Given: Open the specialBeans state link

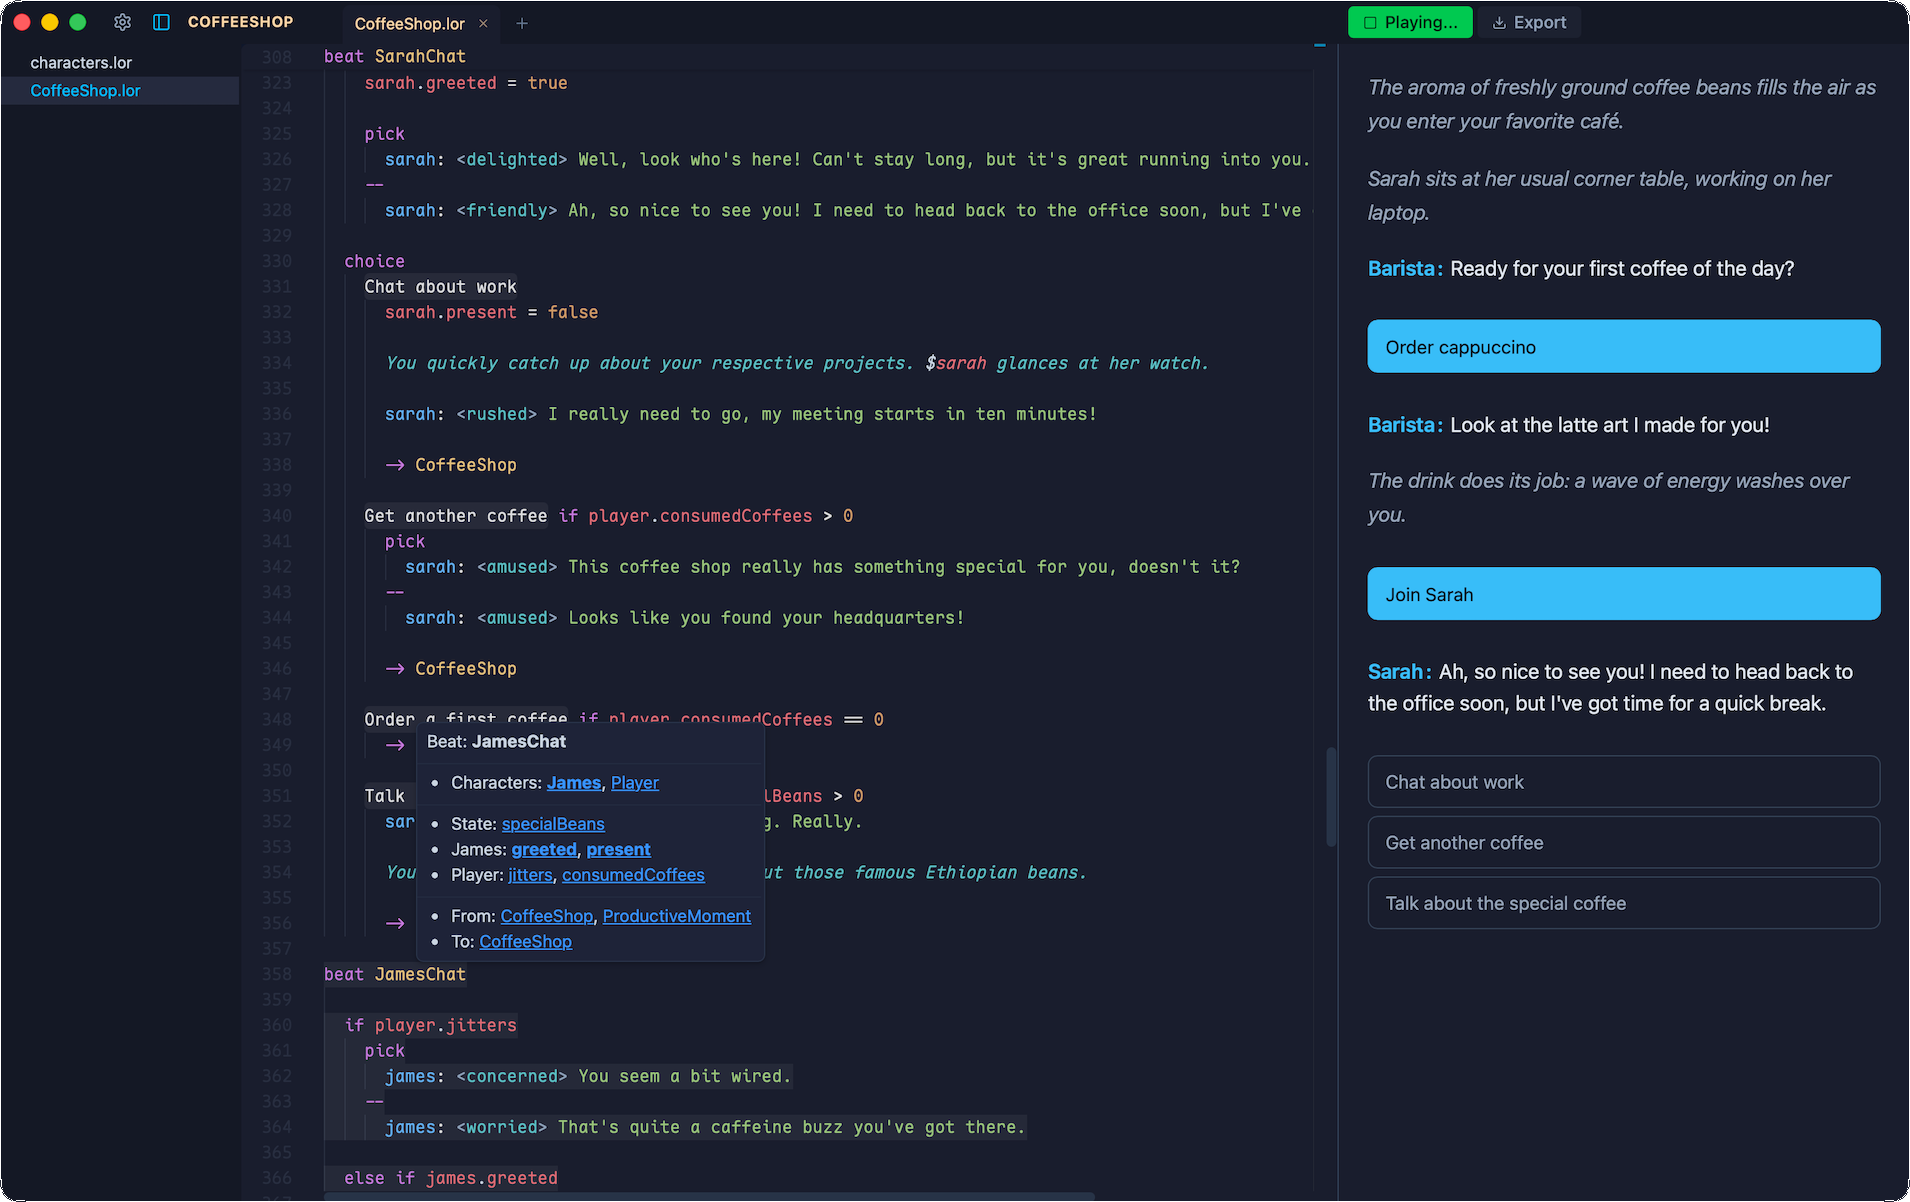Looking at the screenshot, I should pos(553,824).
